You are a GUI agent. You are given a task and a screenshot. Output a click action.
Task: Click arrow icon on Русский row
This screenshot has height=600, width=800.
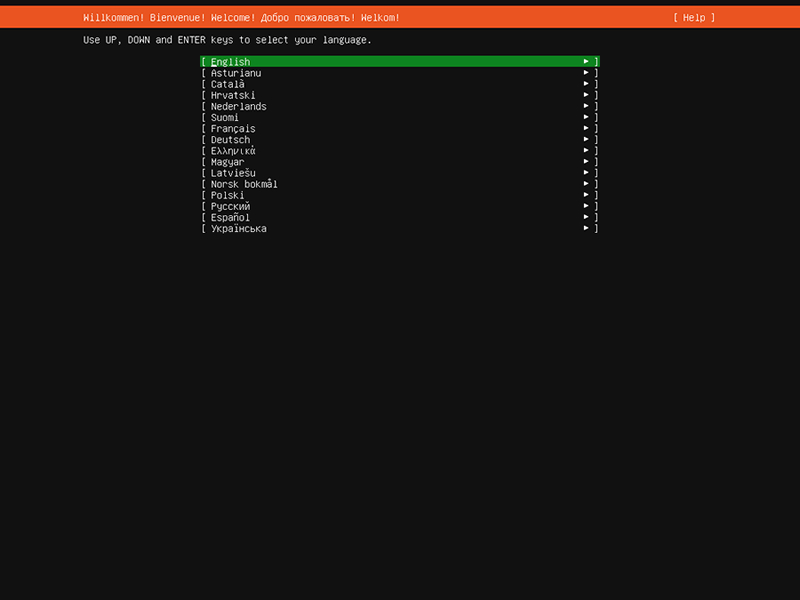[586, 206]
